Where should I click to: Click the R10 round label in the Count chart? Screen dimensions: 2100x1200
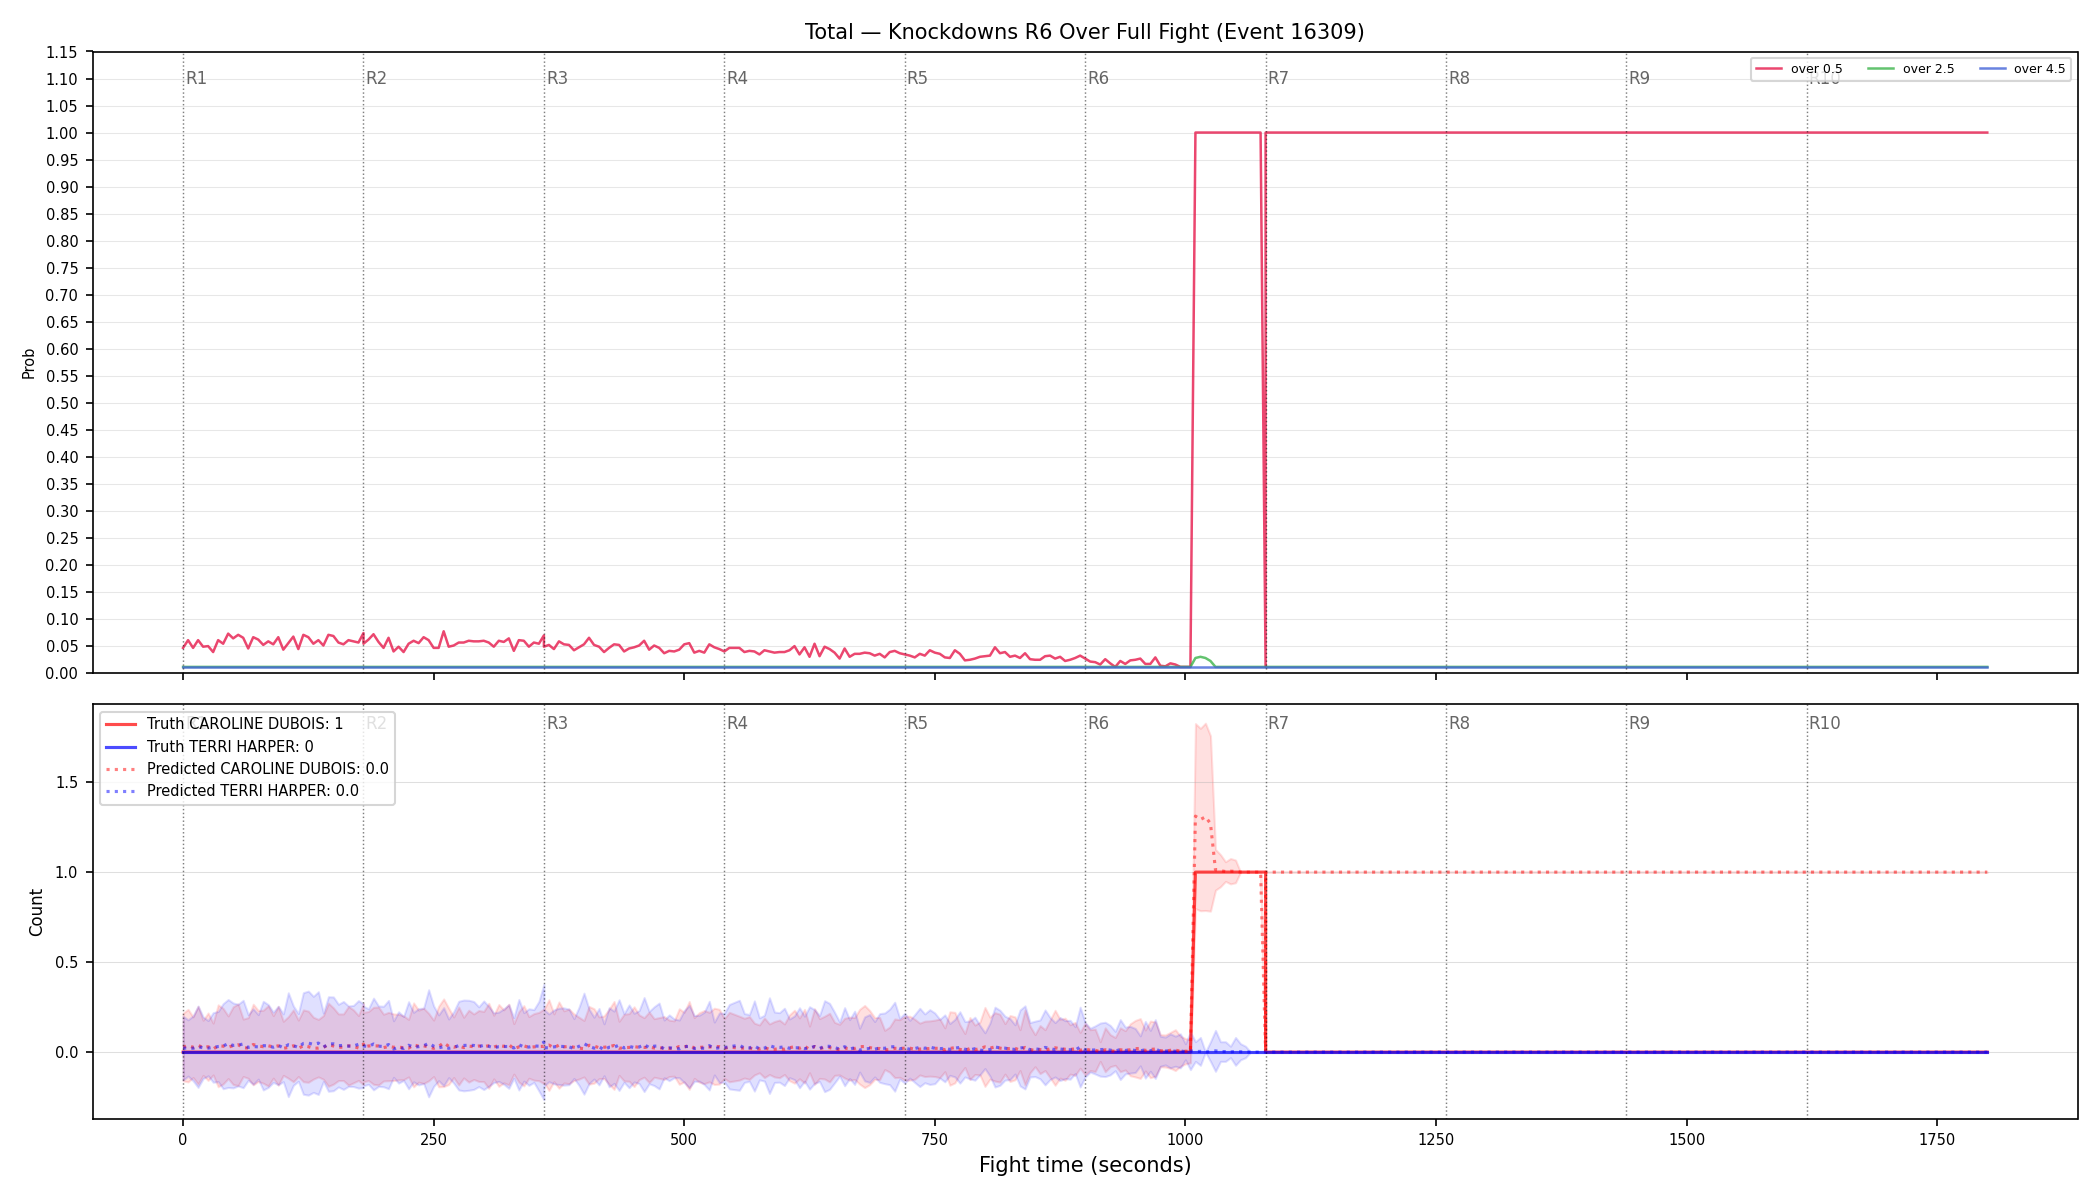tap(1825, 723)
